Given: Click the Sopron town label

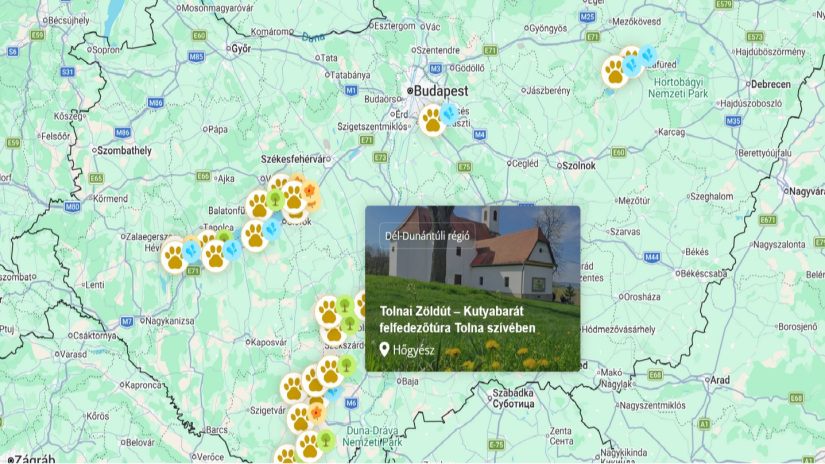Looking at the screenshot, I should pyautogui.click(x=106, y=50).
